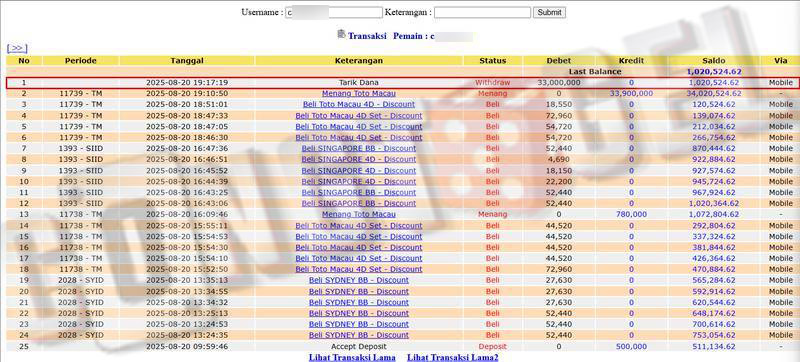This screenshot has width=800, height=362.
Task: Click the Last Balance amount 1,020,524.62
Action: tap(714, 72)
